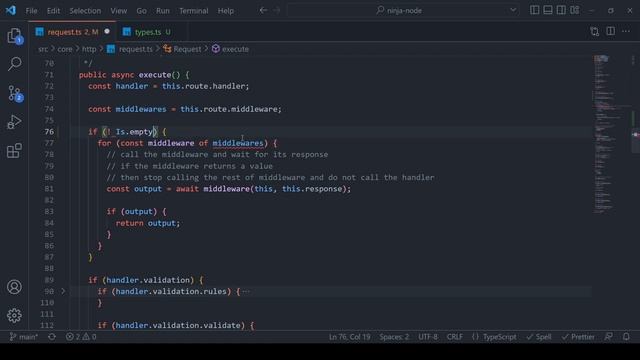Open the Manage gear icon
Viewport: 640px width, 360px height.
coord(14,316)
